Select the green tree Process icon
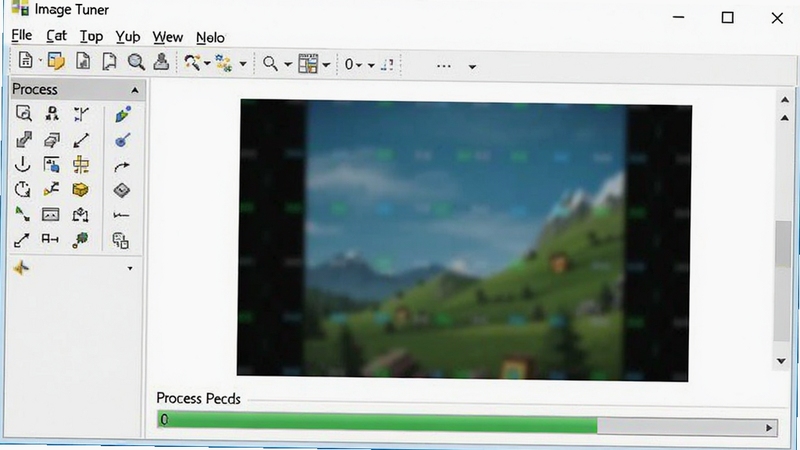 coord(80,240)
